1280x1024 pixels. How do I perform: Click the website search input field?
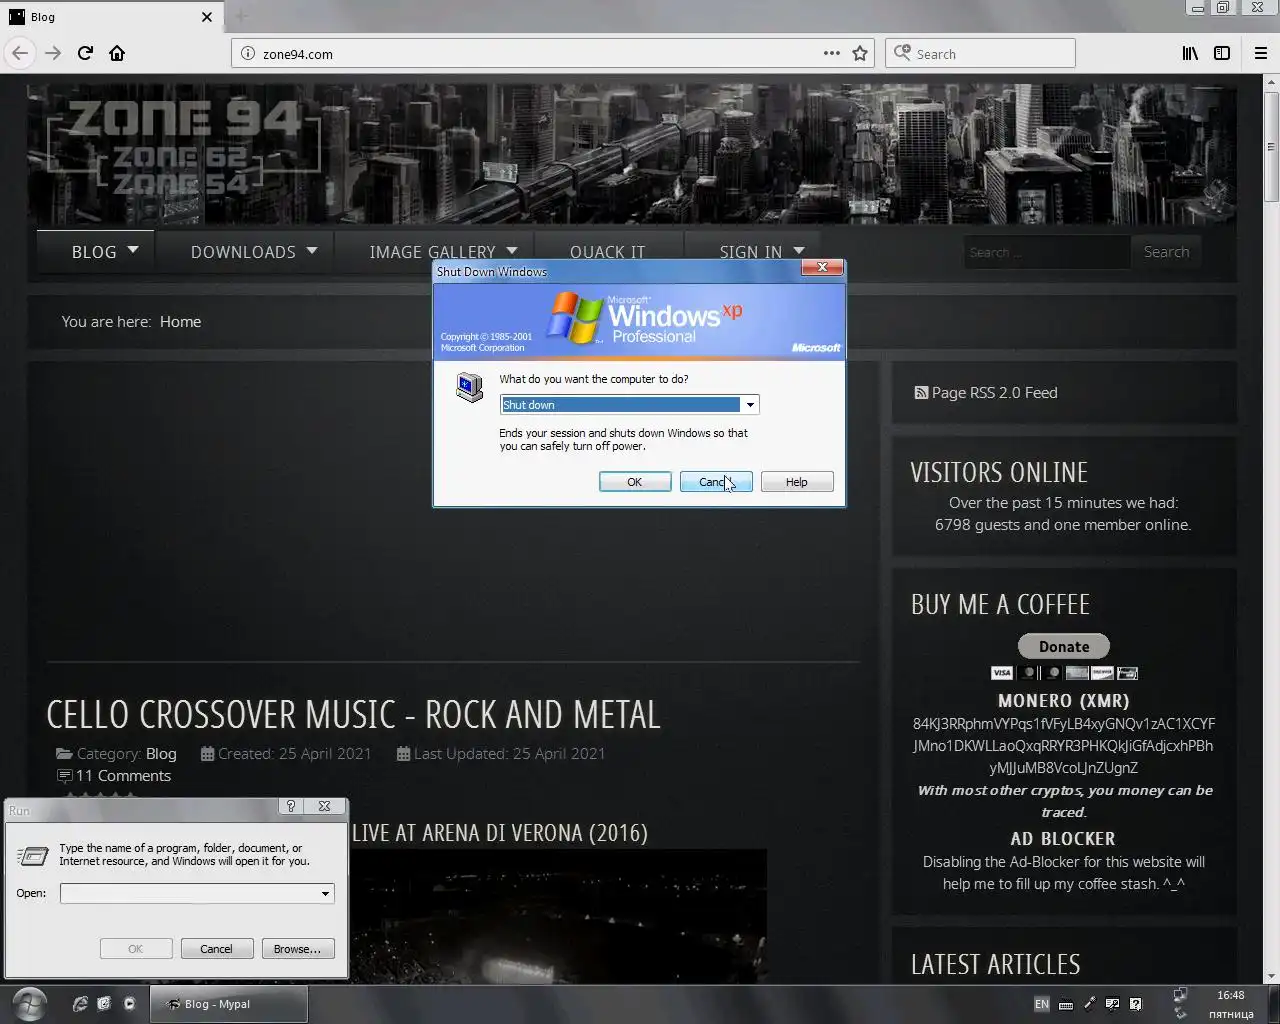(1046, 252)
